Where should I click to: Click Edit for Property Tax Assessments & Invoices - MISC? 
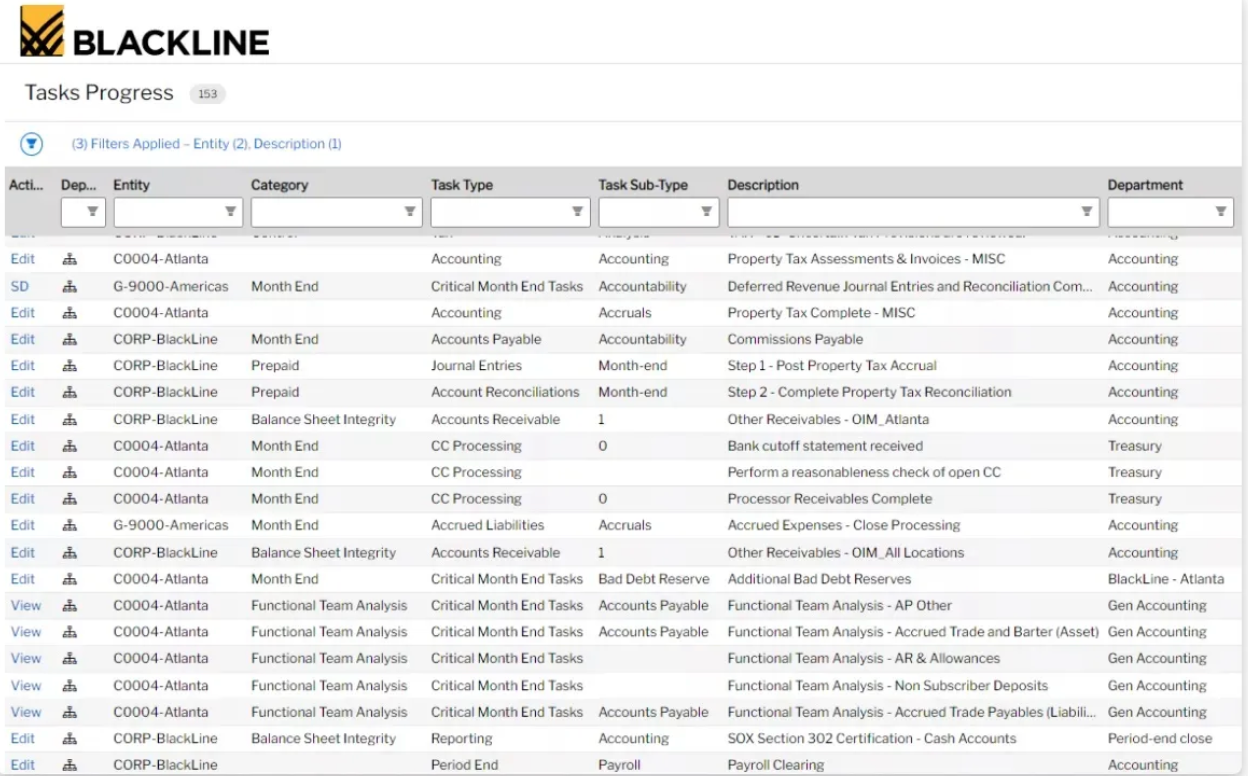(22, 259)
